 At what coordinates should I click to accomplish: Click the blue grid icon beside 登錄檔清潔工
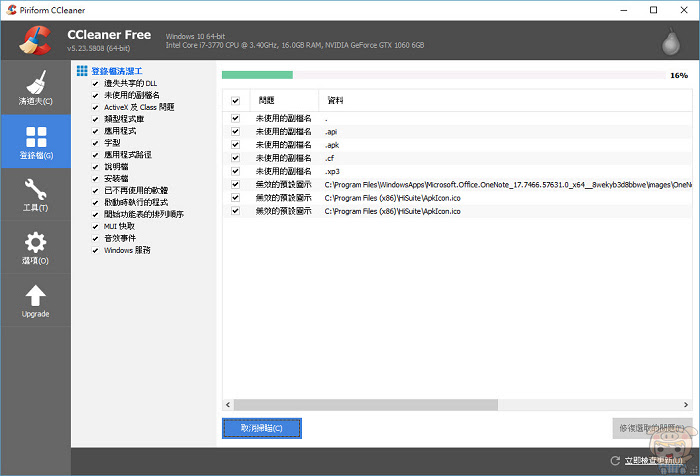tap(82, 71)
